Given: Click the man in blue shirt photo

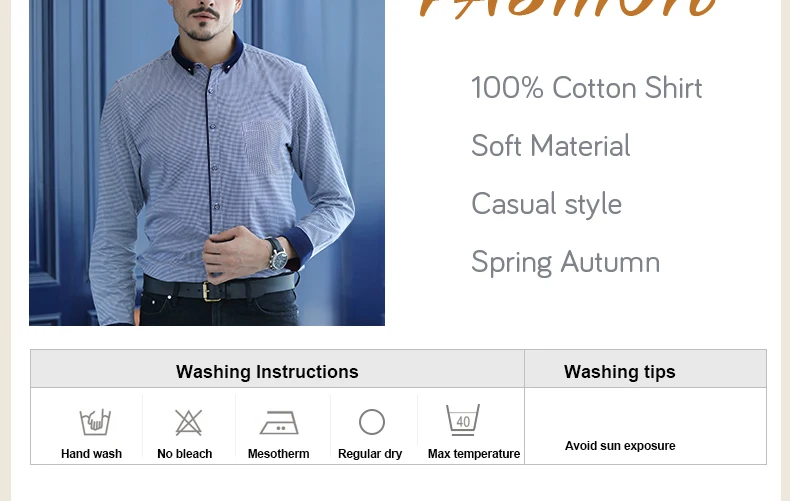Looking at the screenshot, I should [x=207, y=162].
